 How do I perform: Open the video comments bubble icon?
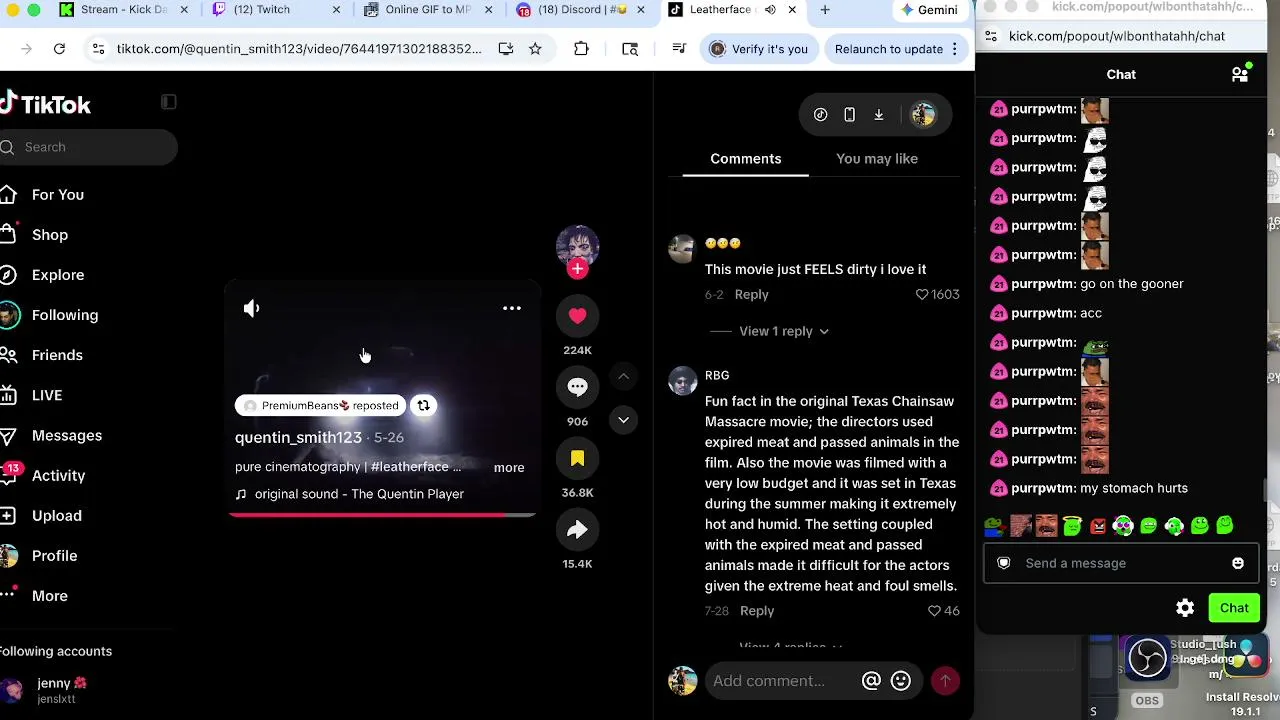577,387
